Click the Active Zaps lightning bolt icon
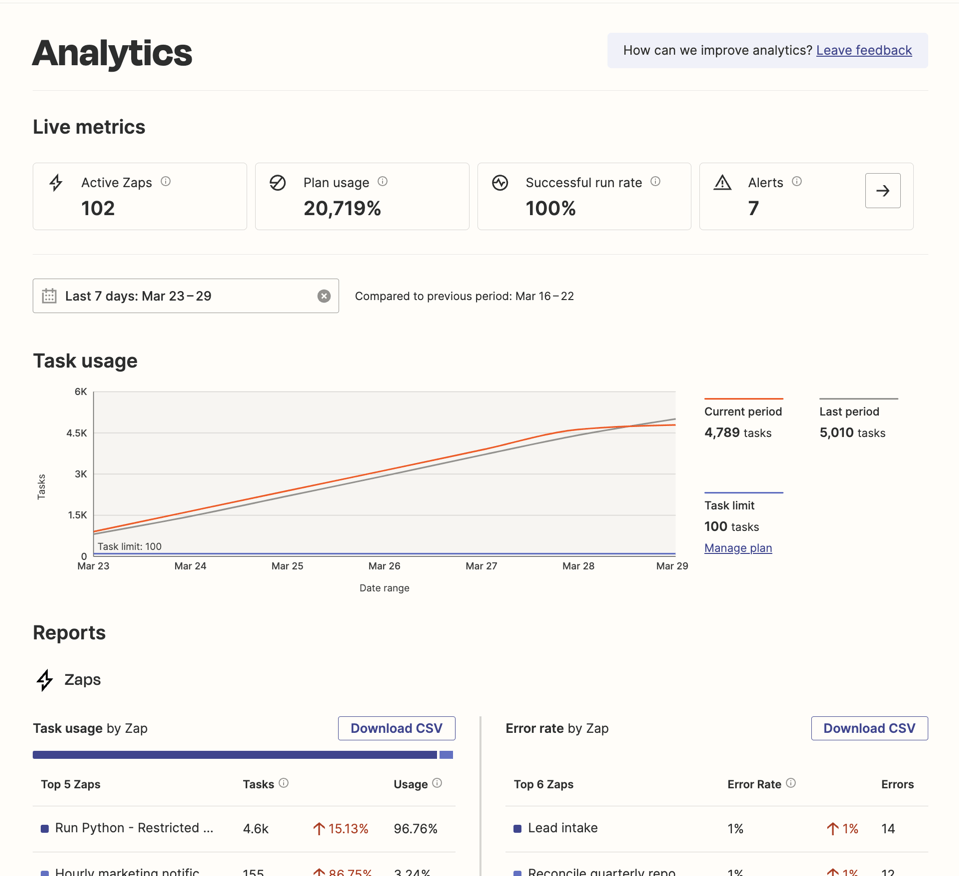The width and height of the screenshot is (959, 876). click(56, 183)
